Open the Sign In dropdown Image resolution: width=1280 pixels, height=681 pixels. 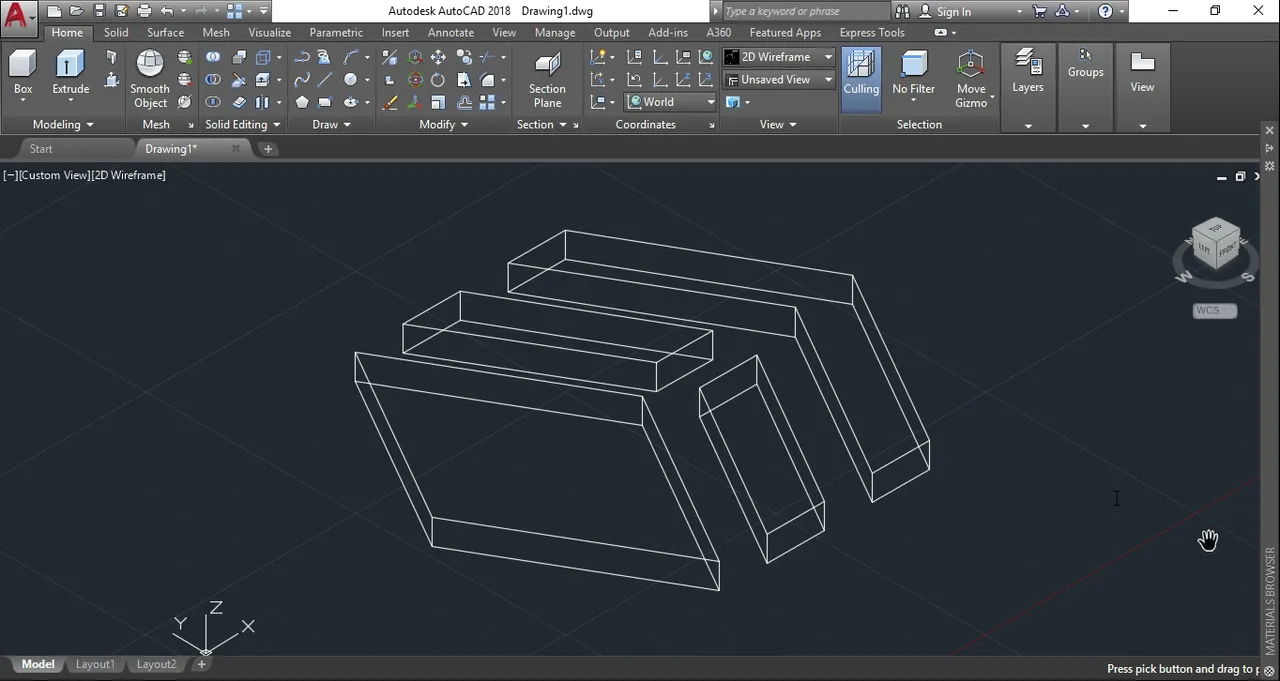click(x=970, y=12)
